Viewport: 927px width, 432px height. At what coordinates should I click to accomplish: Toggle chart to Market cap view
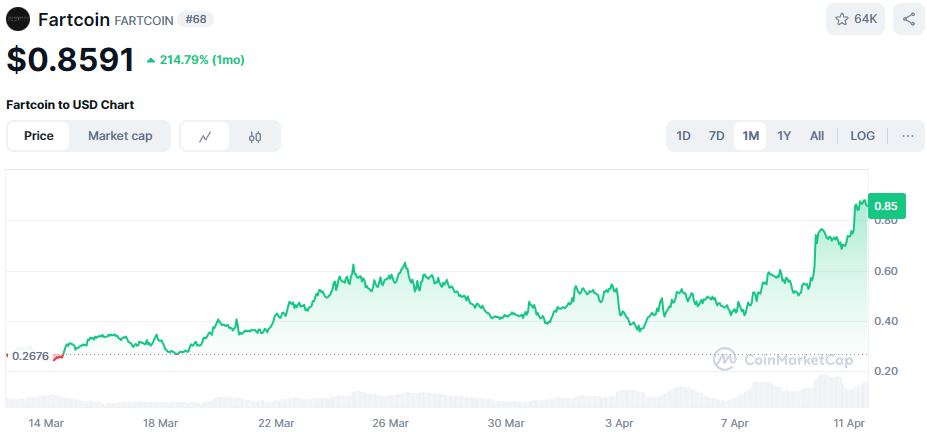pos(120,136)
